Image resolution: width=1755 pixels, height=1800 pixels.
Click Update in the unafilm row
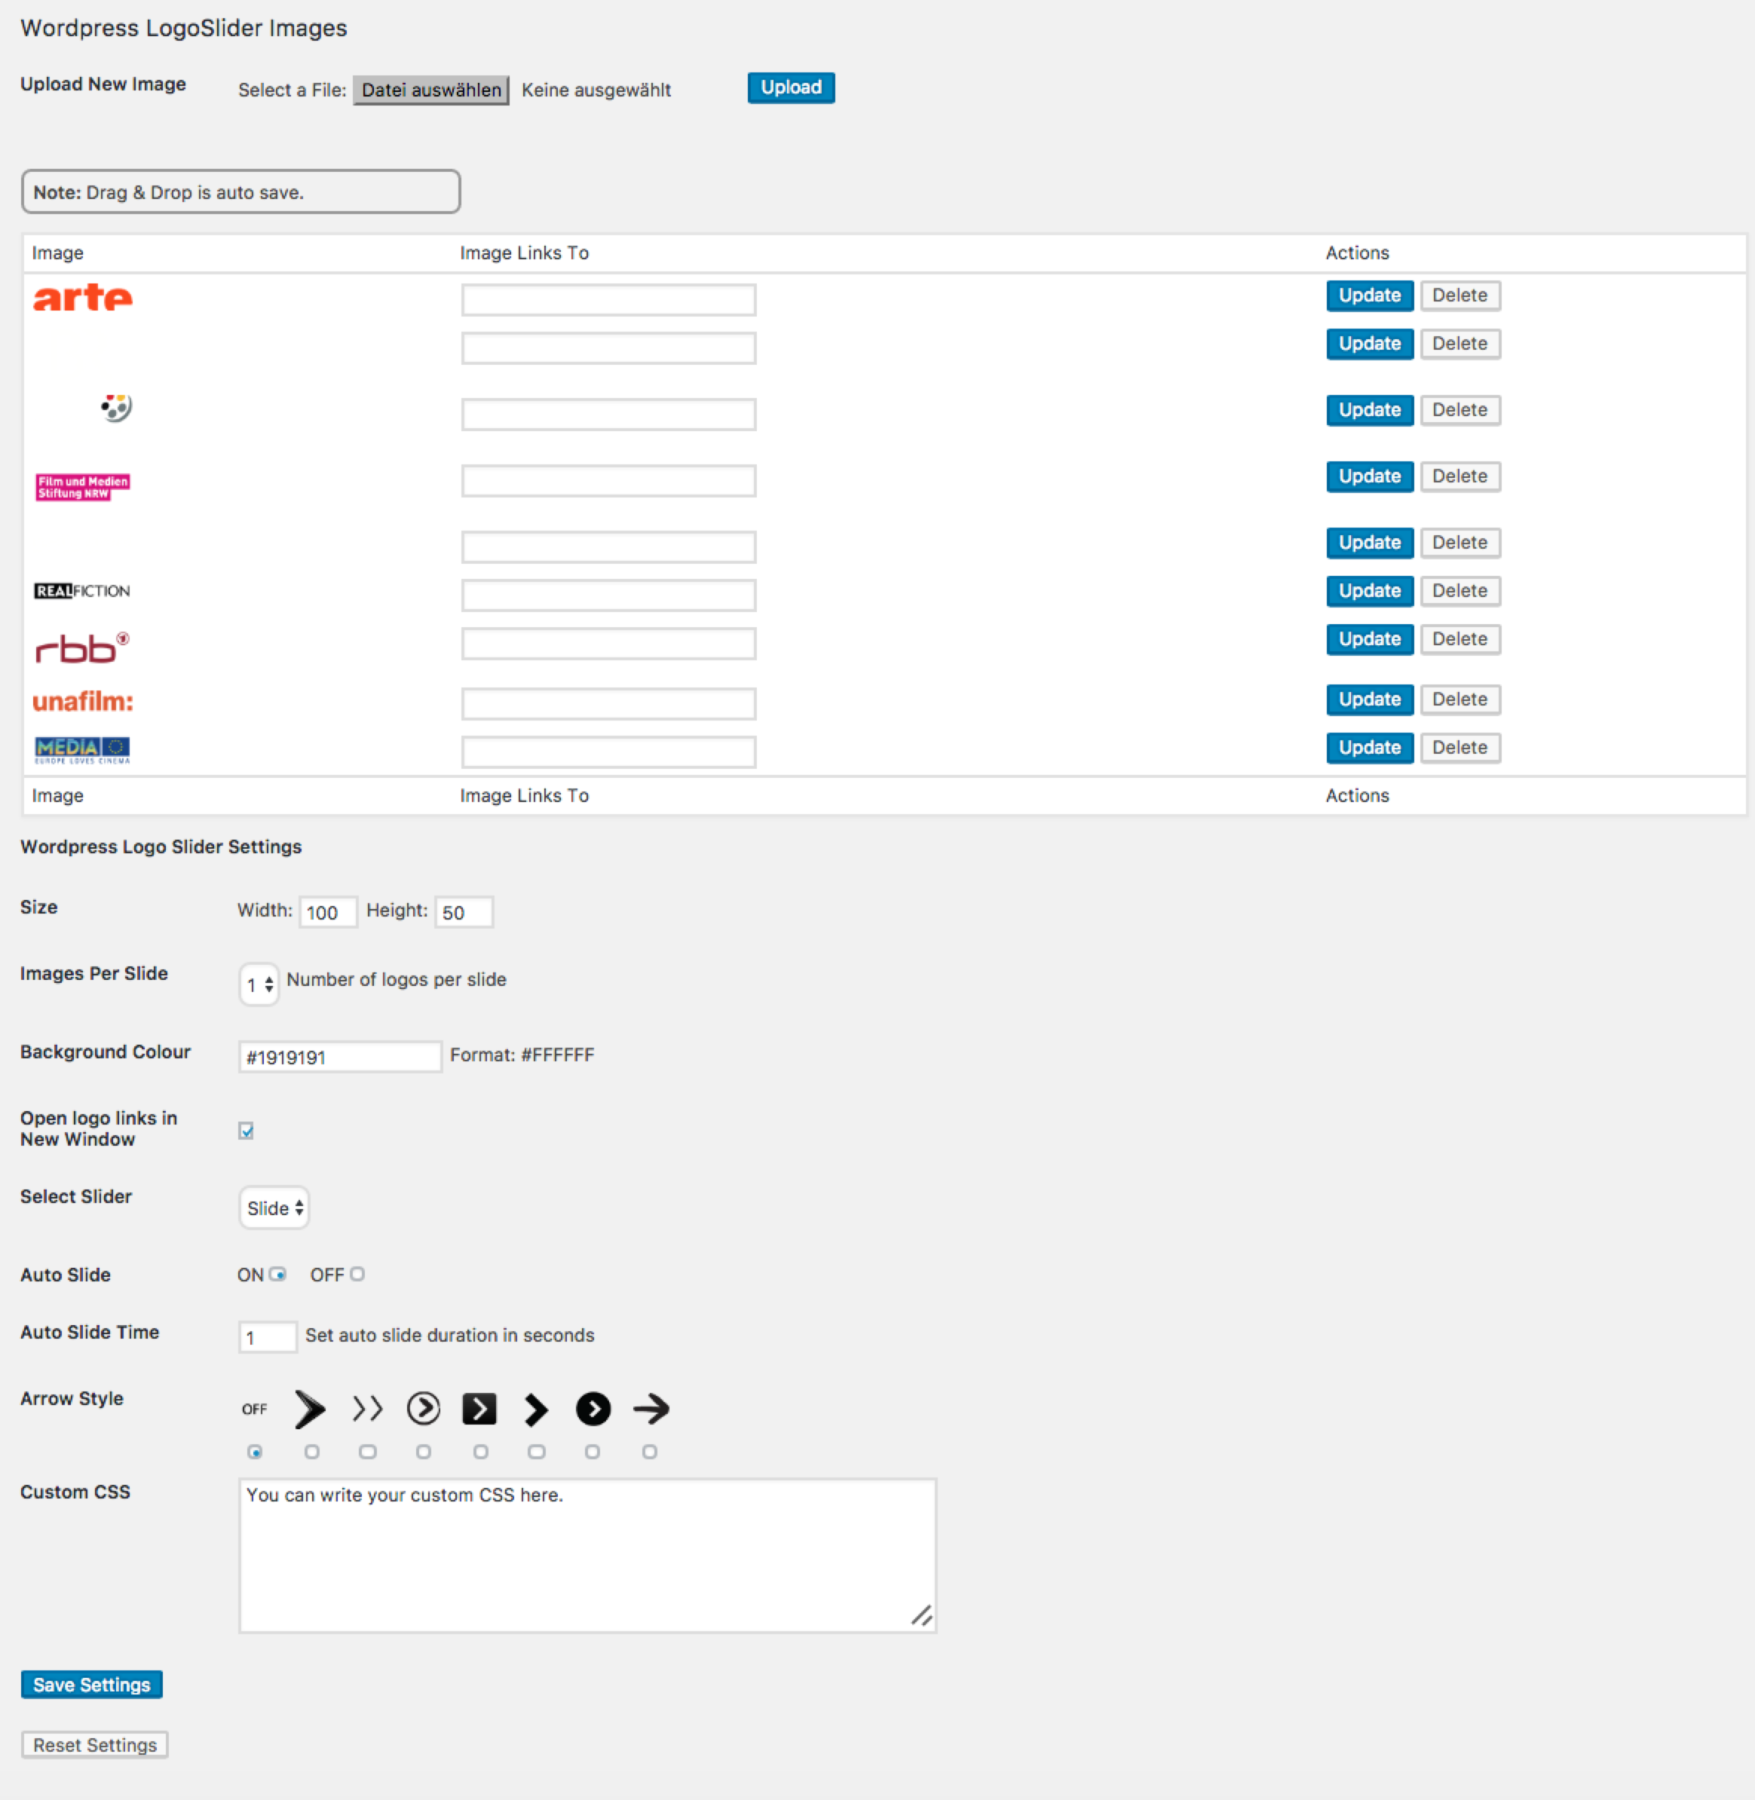[x=1370, y=700]
